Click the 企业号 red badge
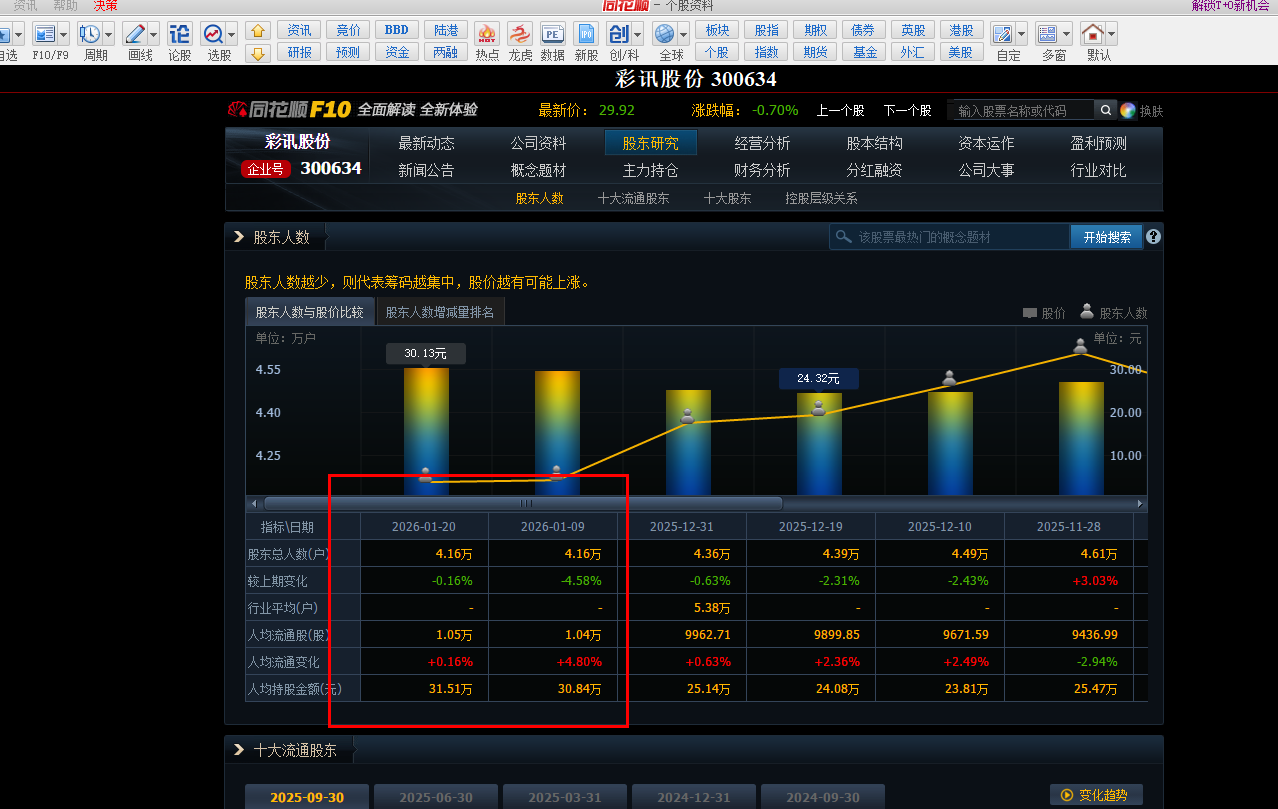This screenshot has width=1278, height=809. point(266,169)
